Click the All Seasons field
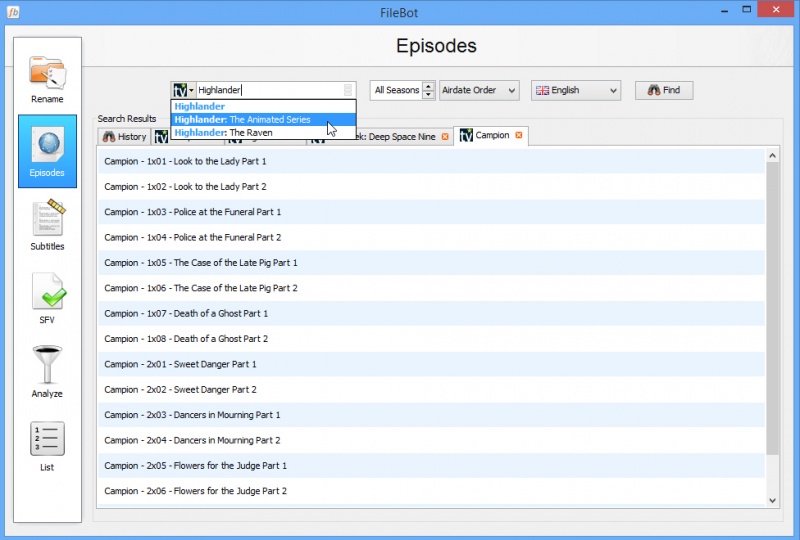The height and width of the screenshot is (540, 800). [396, 90]
